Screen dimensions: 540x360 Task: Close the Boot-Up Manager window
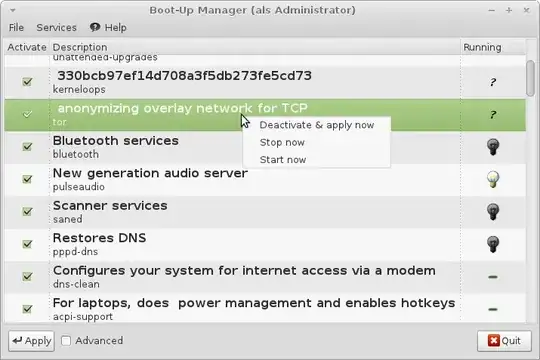point(526,11)
